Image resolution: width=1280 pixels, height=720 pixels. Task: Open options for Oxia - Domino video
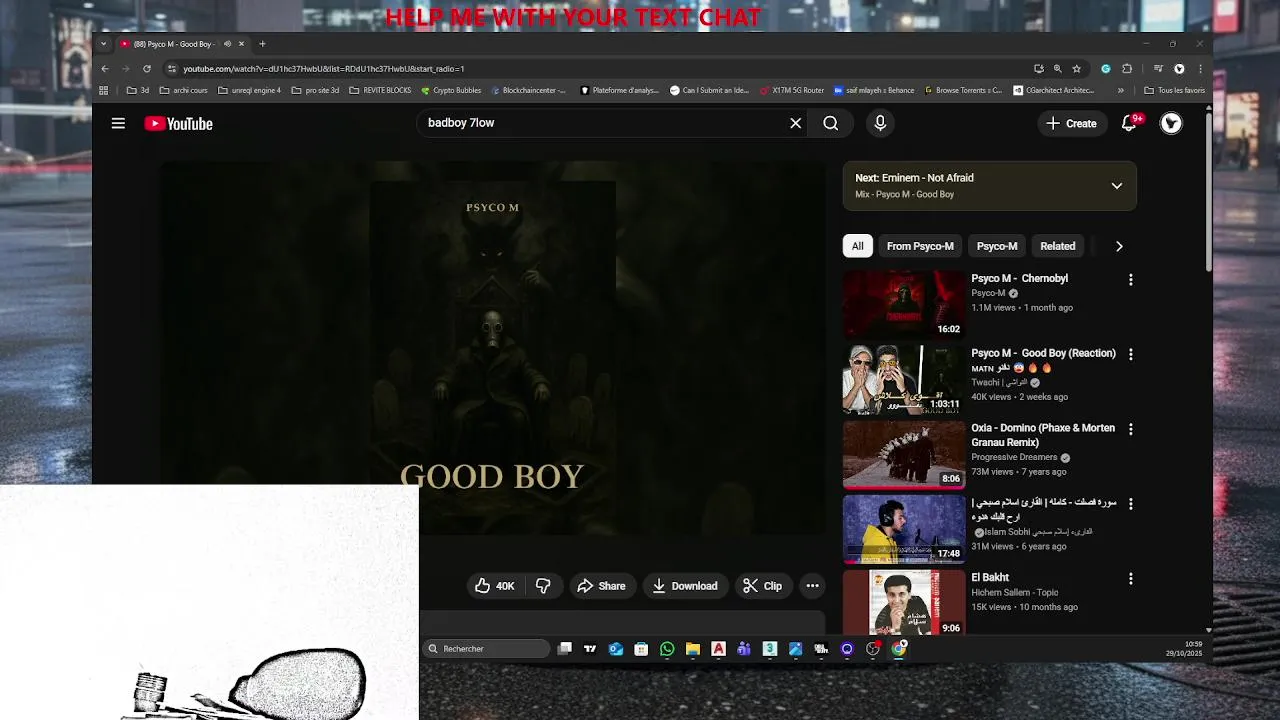pos(1131,429)
